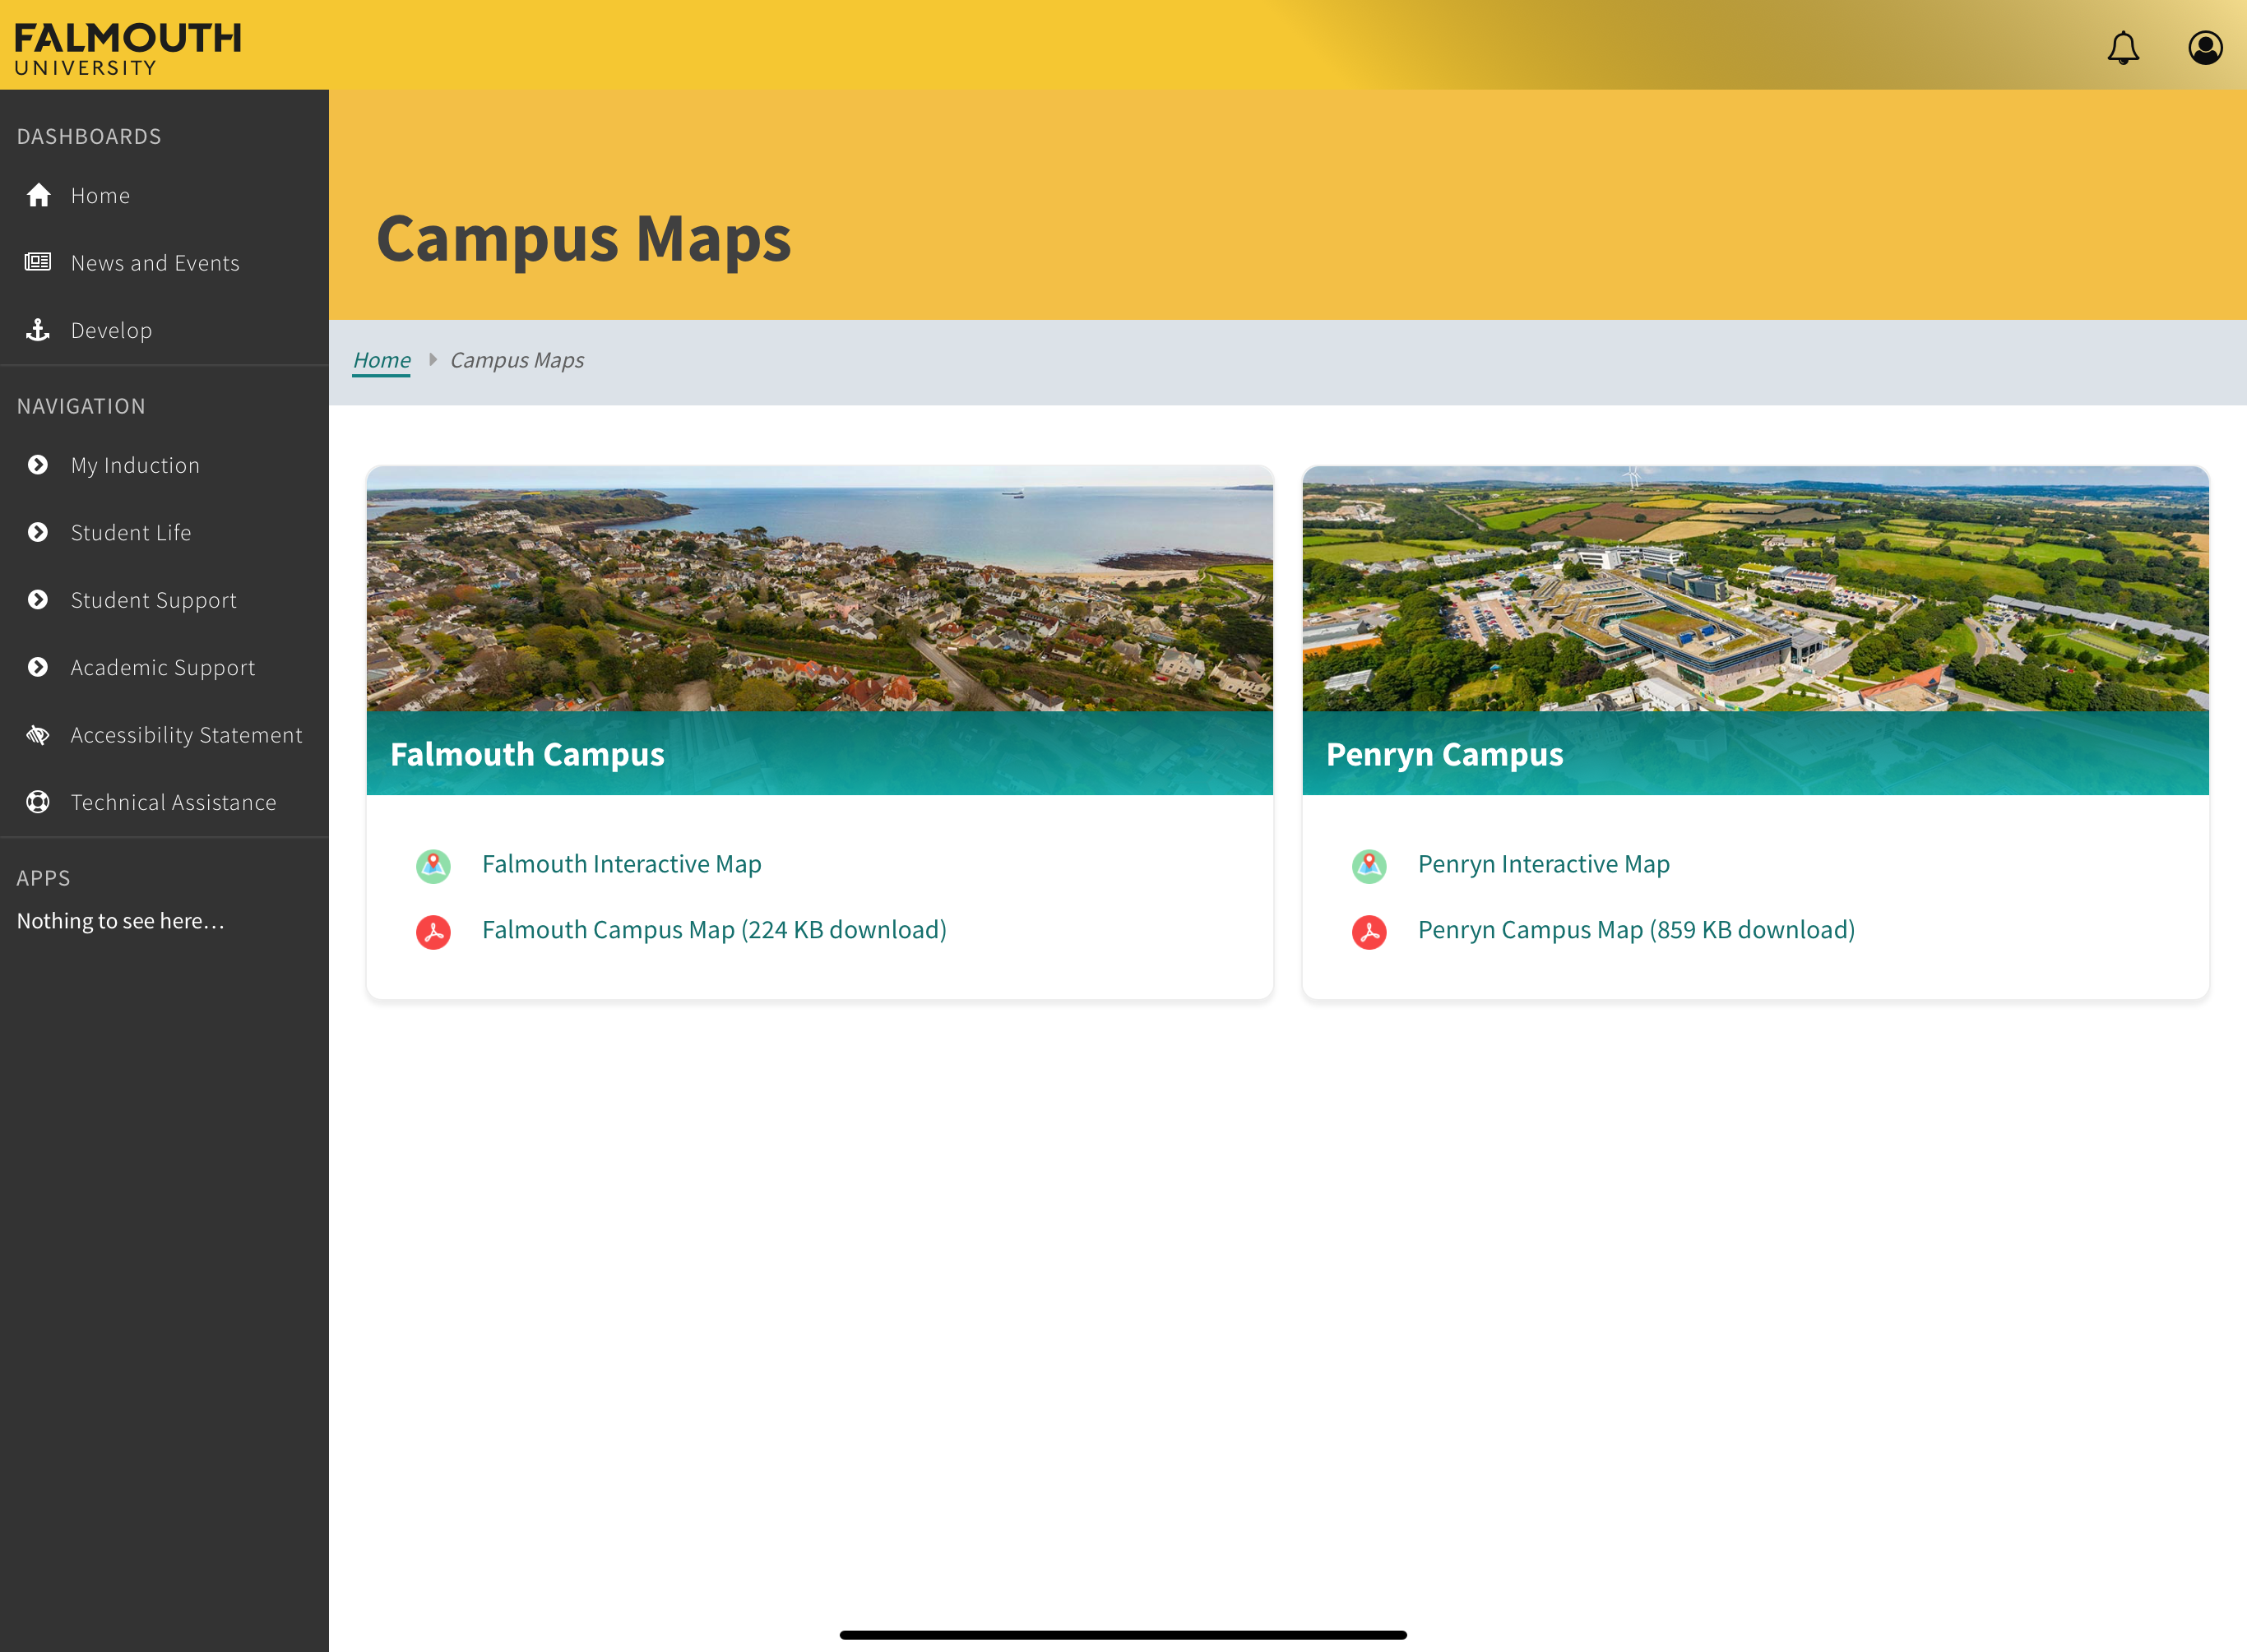This screenshot has width=2247, height=1652.
Task: Click the Campus Maps page heading
Action: (x=584, y=239)
